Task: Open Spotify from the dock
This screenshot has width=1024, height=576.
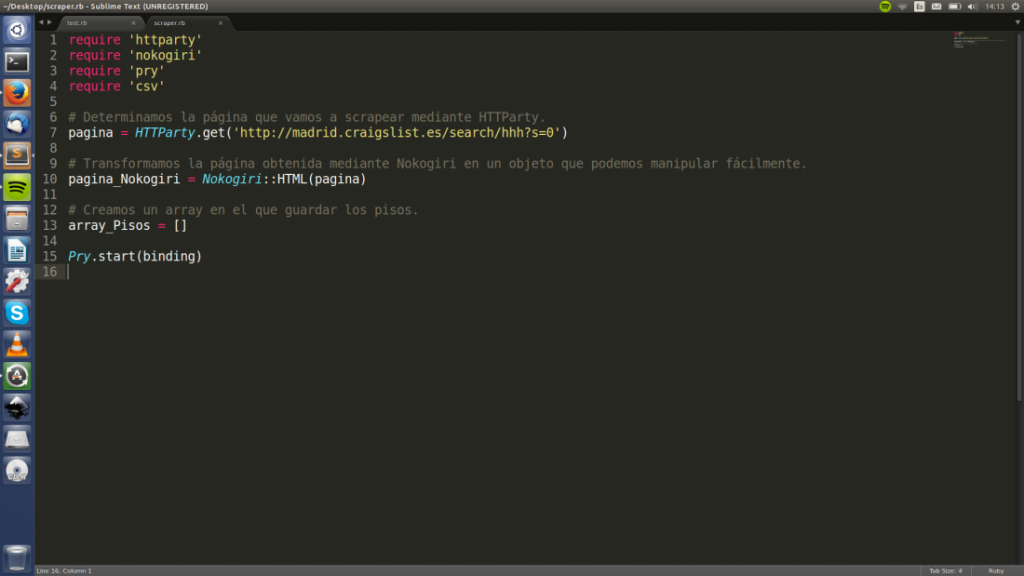Action: tap(17, 187)
